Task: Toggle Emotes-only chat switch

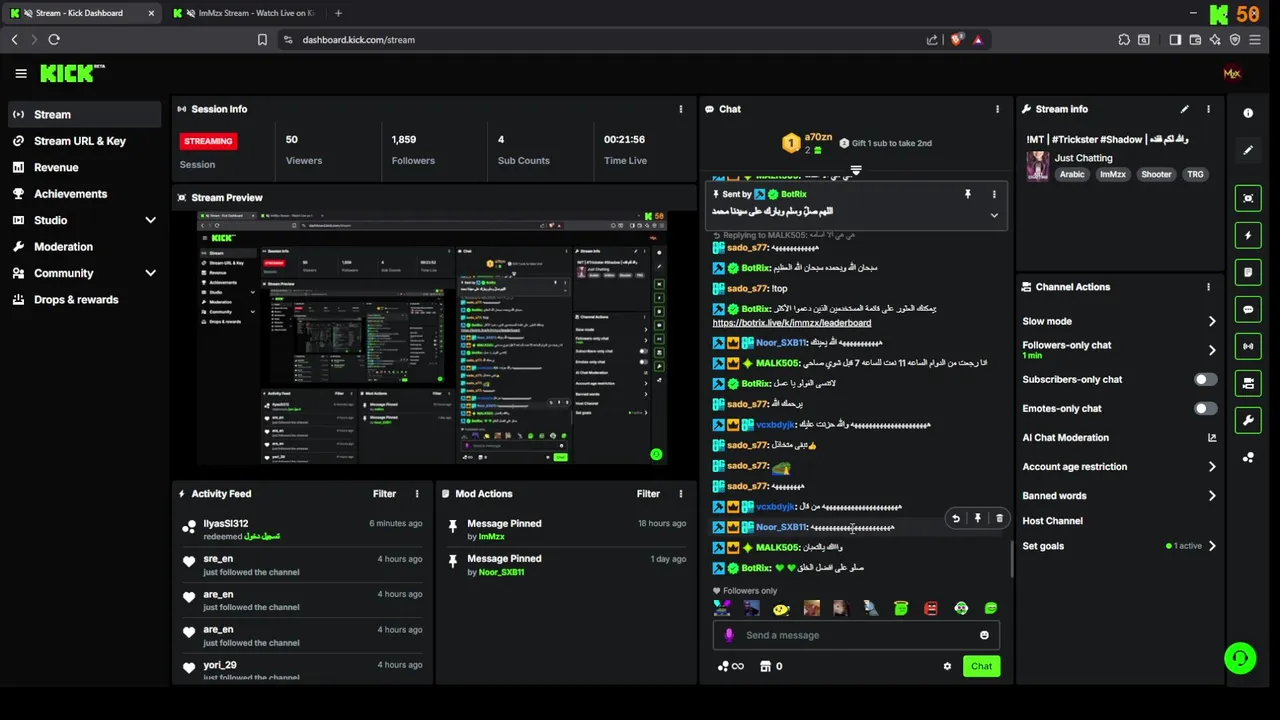Action: pos(1206,409)
